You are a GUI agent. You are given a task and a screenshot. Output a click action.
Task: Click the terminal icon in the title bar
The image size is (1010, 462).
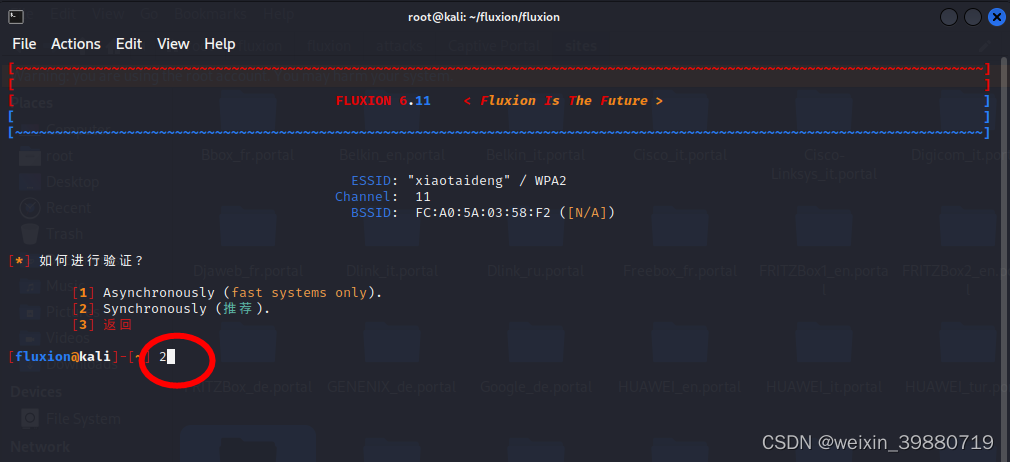pos(17,17)
